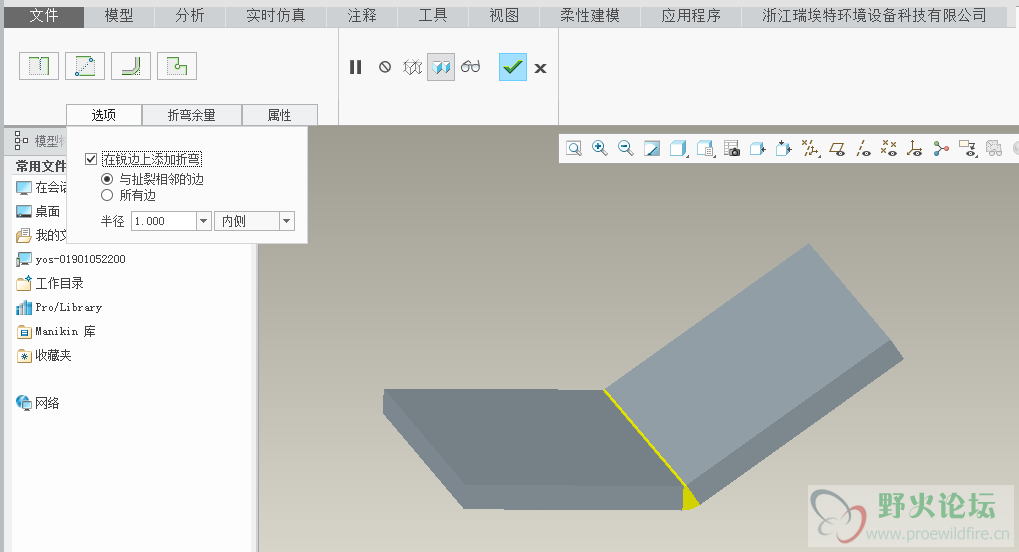
Task: Click the first conversion type icon
Action: click(39, 66)
